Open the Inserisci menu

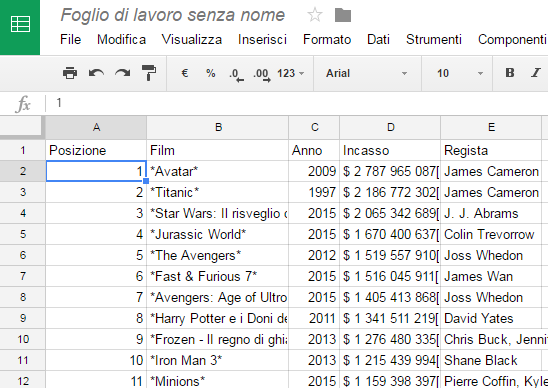(x=262, y=39)
